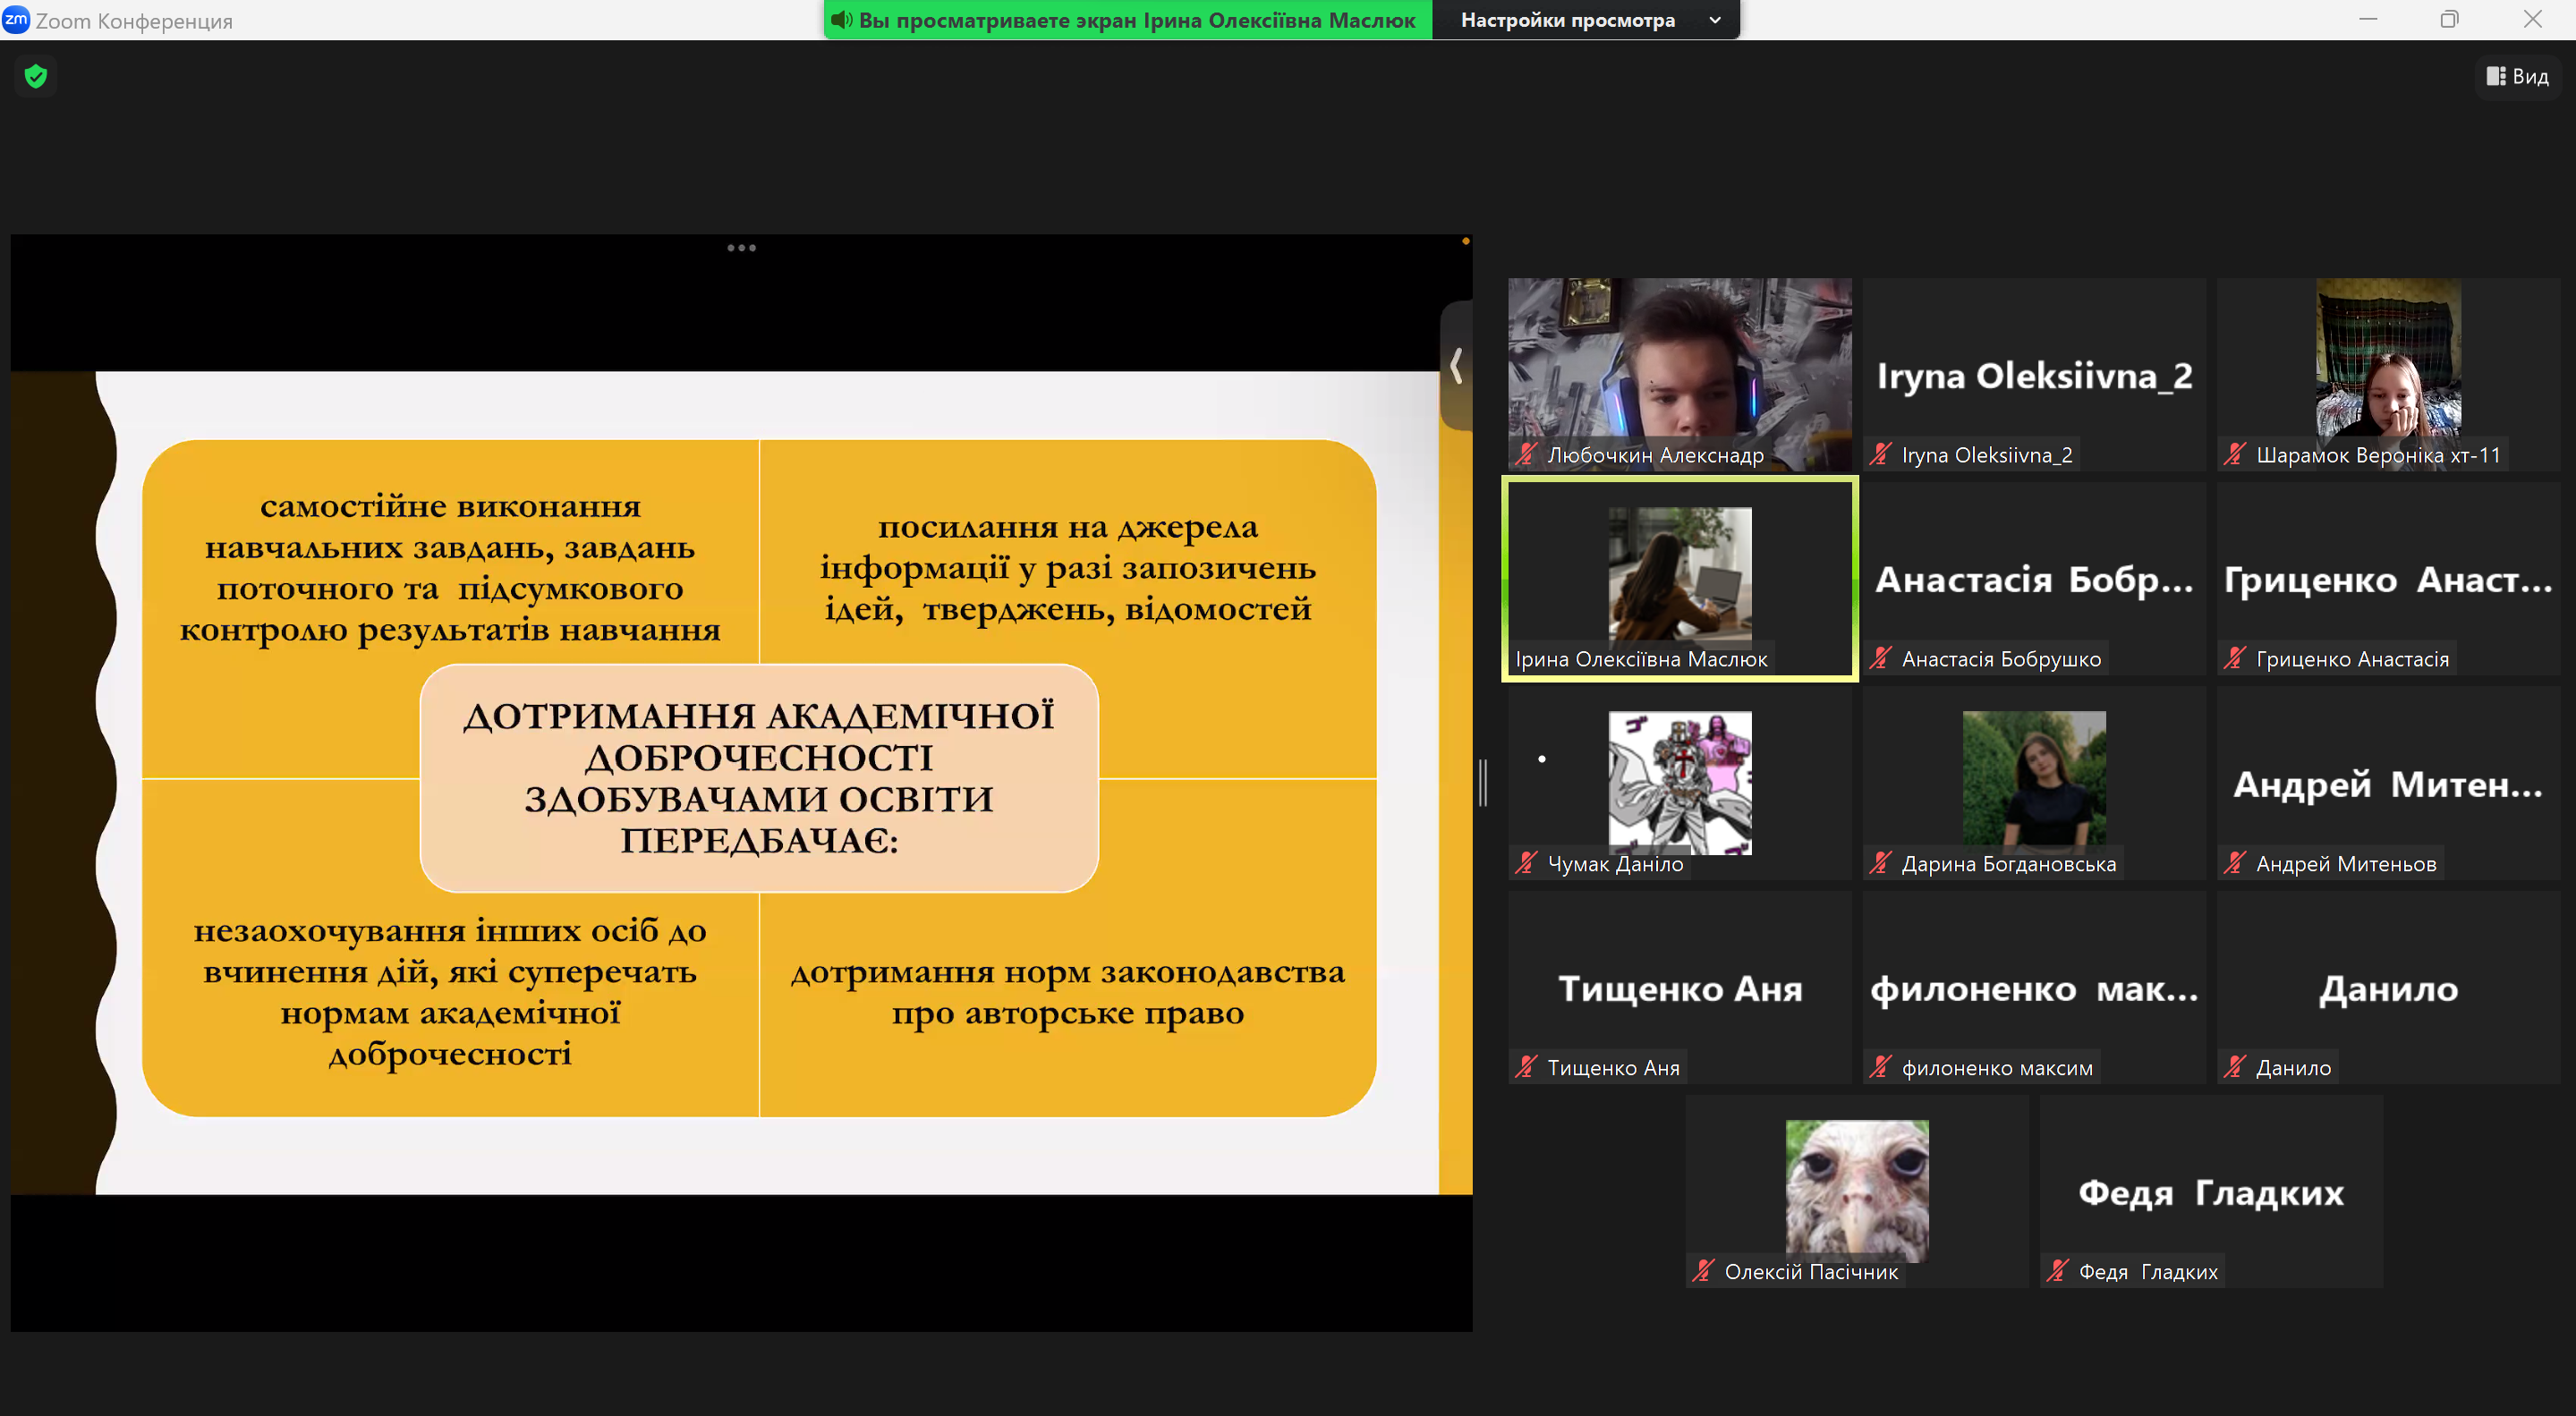The width and height of the screenshot is (2576, 1416).
Task: Click muted mic icon of Шарамок Вероніка
Action: 2234,454
